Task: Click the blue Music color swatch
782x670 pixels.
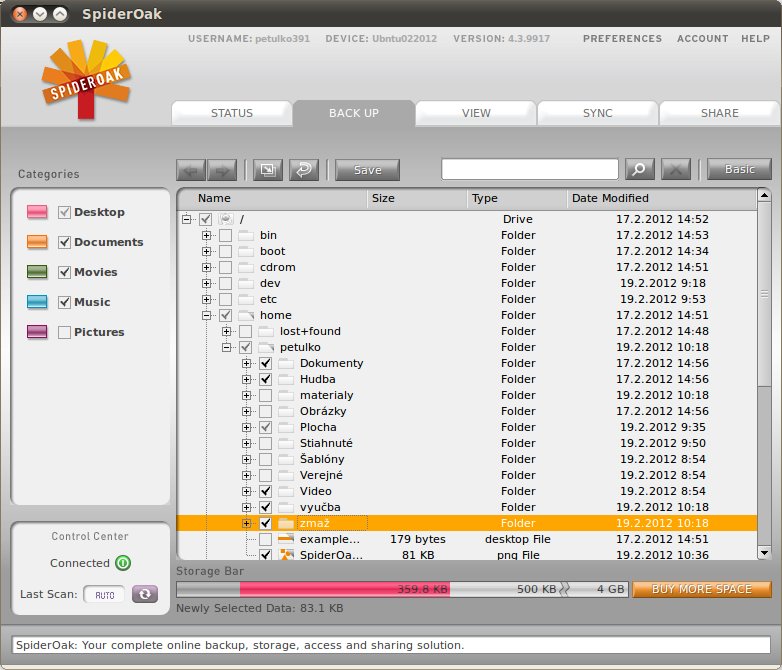Action: [x=37, y=302]
